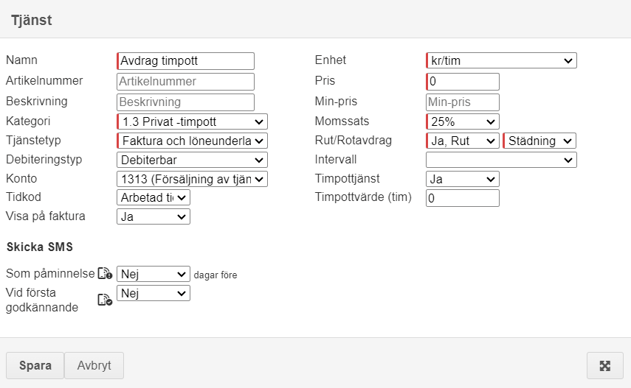Click the SMS first approval phone icon

click(105, 300)
